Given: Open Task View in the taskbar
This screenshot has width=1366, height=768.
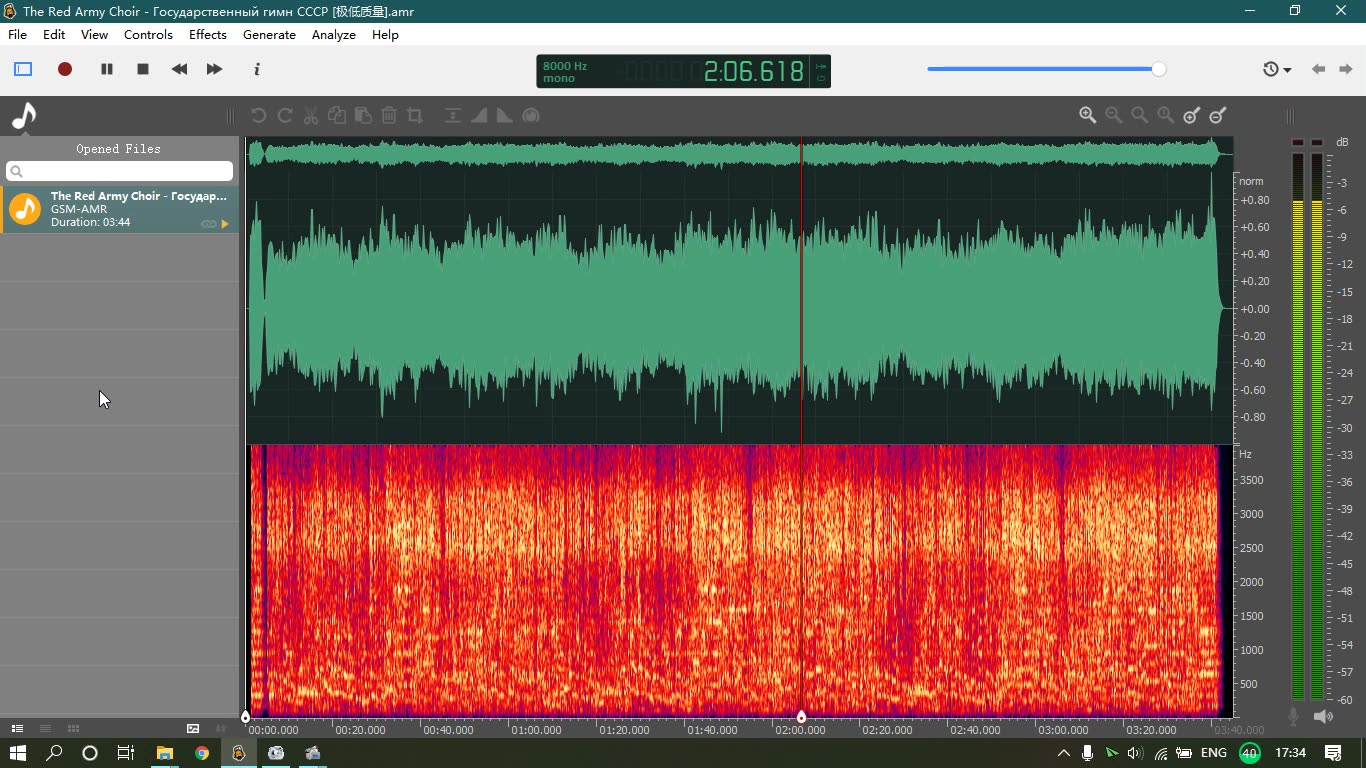Looking at the screenshot, I should (126, 753).
